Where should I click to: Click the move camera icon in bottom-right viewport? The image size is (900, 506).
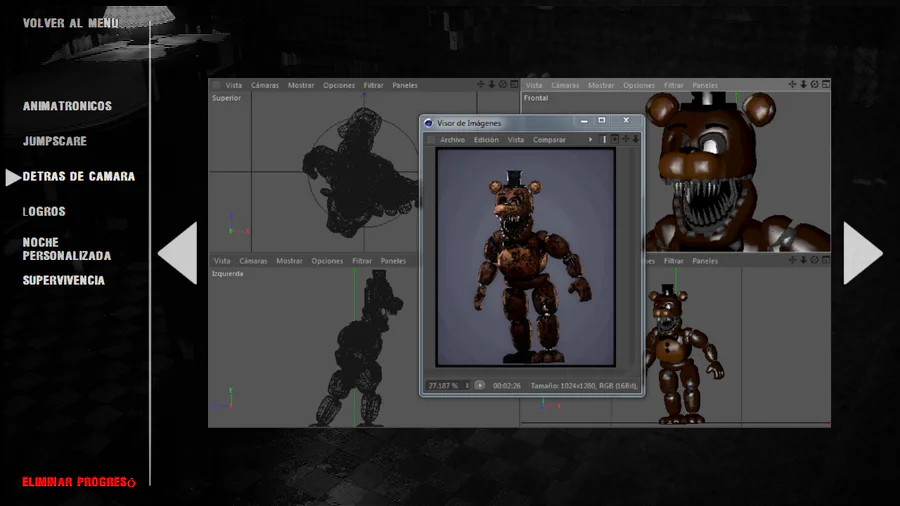point(792,260)
